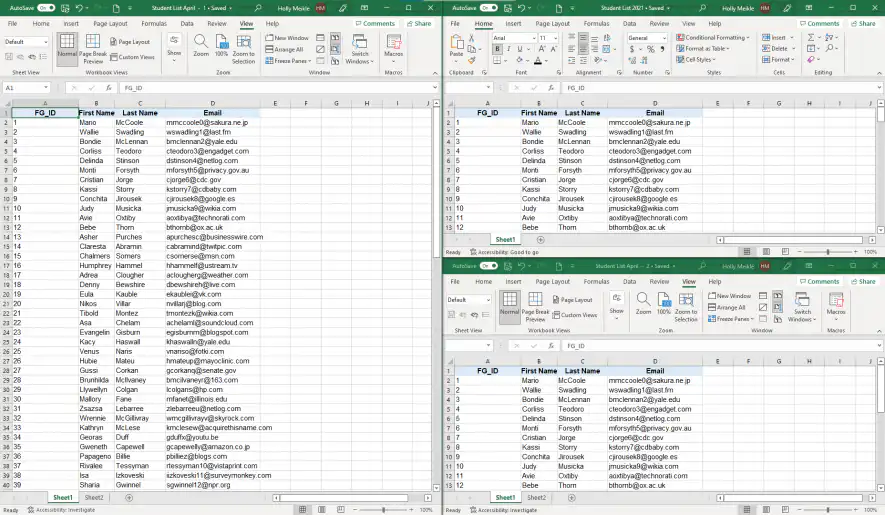
Task: Click Split window icon in April - 1 window
Action: pos(320,38)
